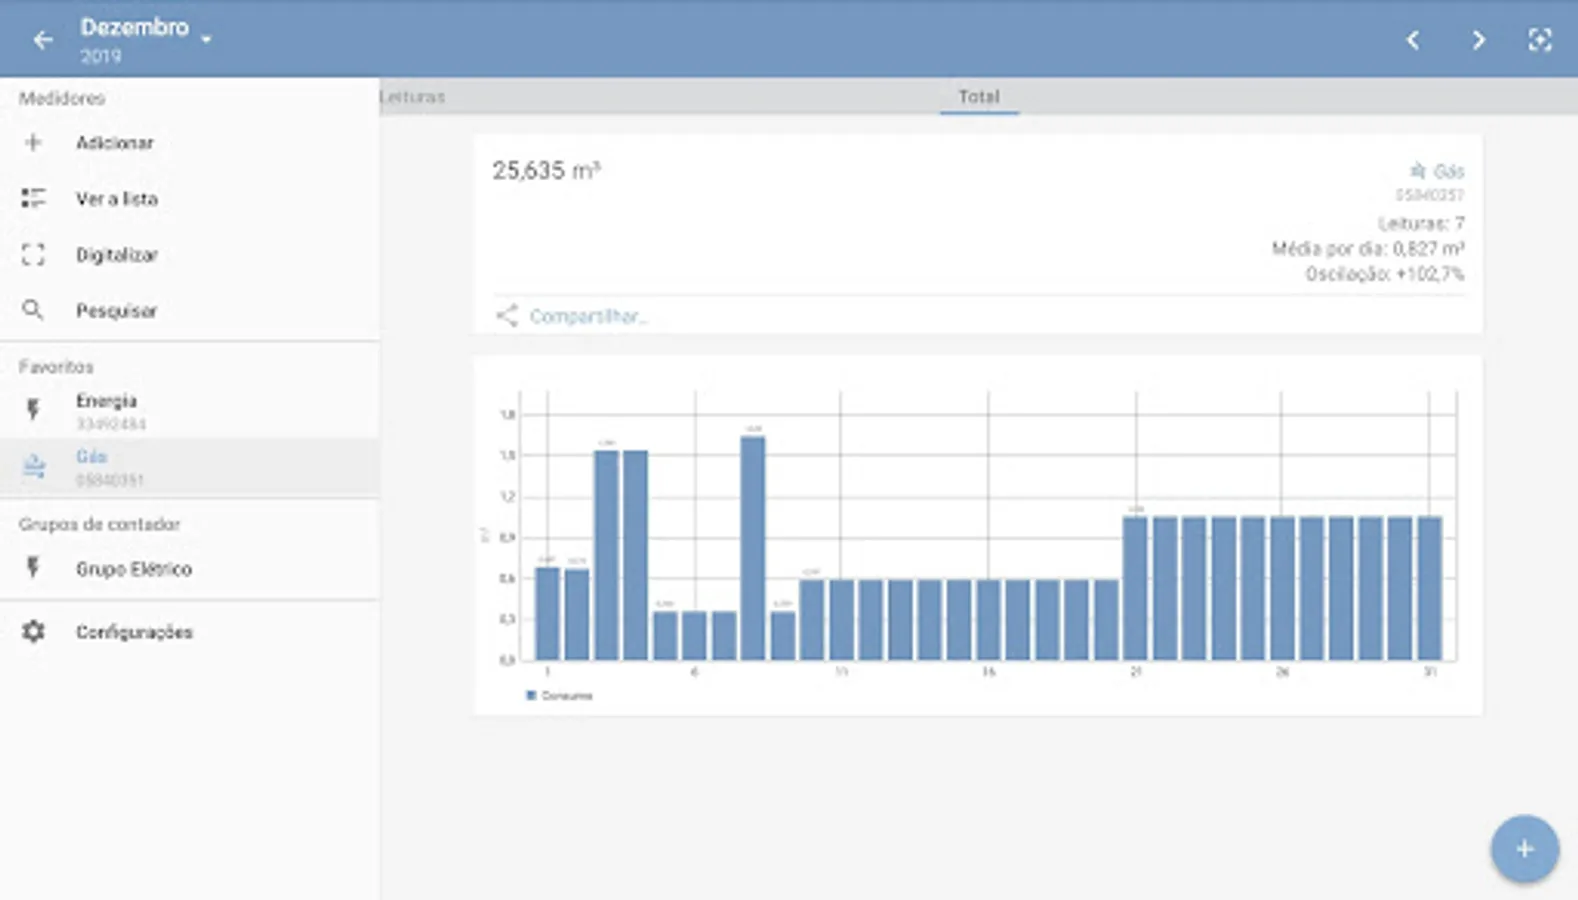
Task: Open the Dezembro 2019 month dropdown
Action: 146,40
